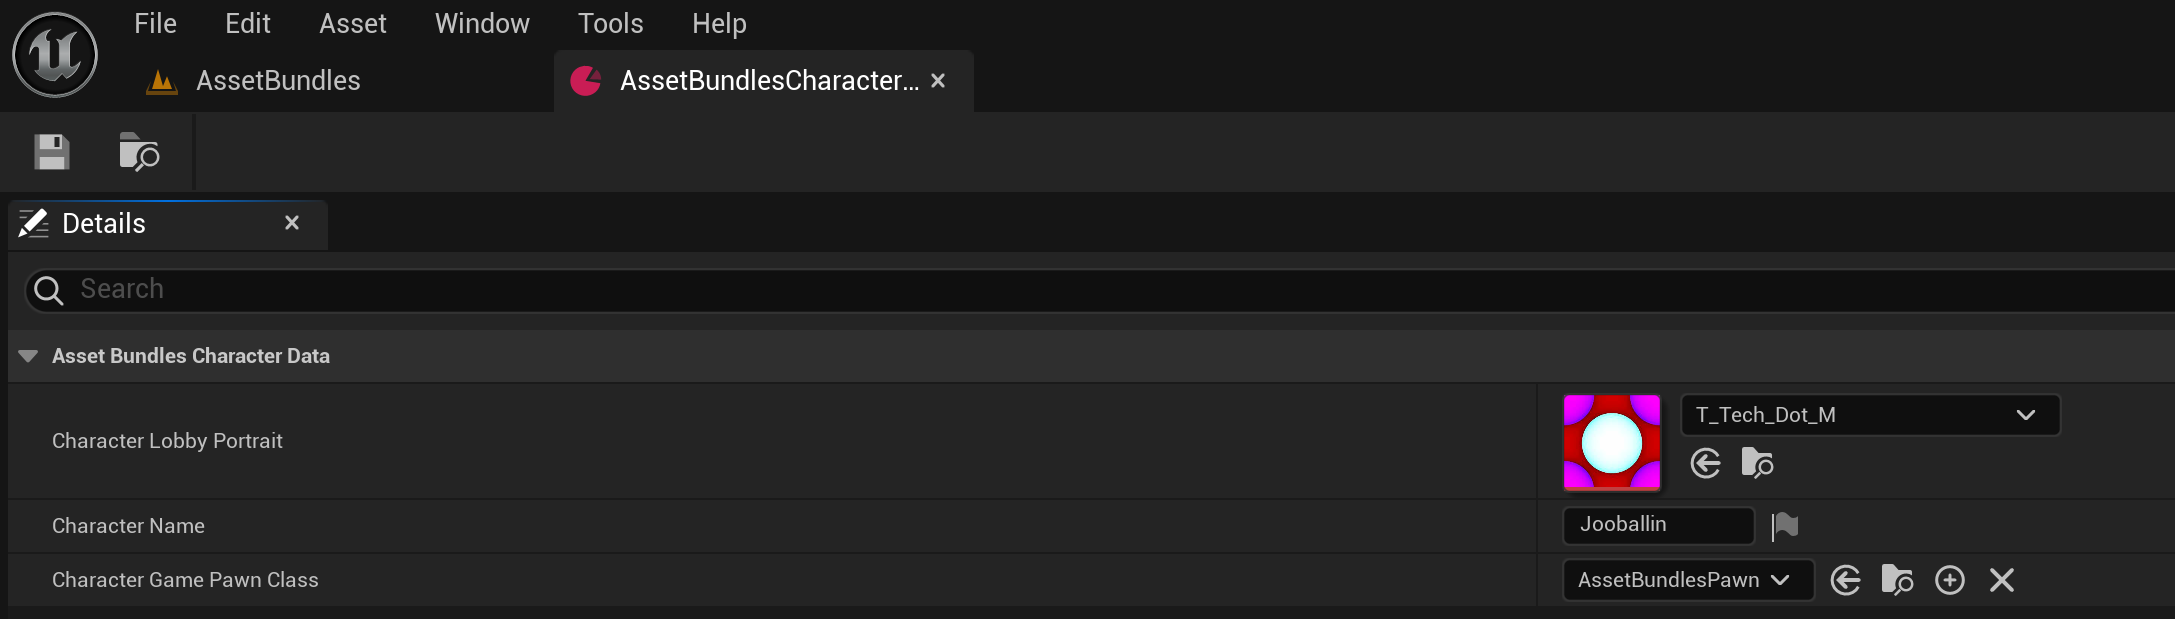
Task: Create new asset for Game Pawn Class
Action: 1949,579
